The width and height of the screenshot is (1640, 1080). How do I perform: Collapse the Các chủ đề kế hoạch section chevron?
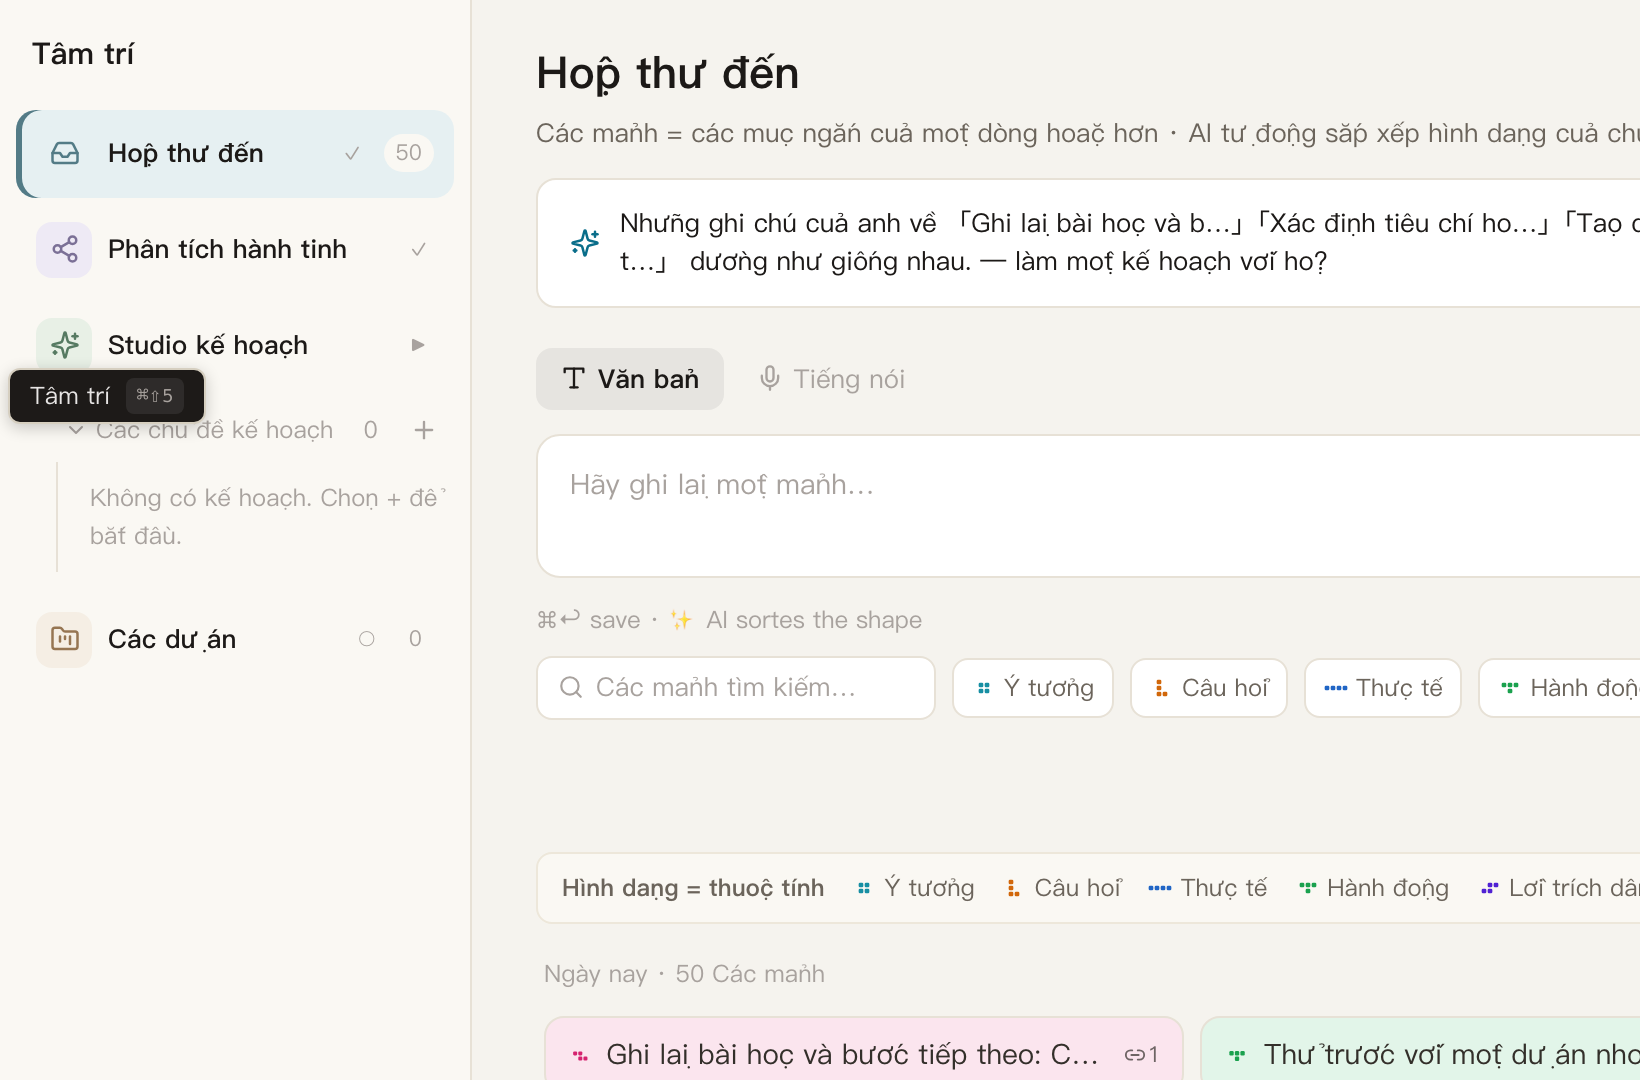[x=76, y=430]
